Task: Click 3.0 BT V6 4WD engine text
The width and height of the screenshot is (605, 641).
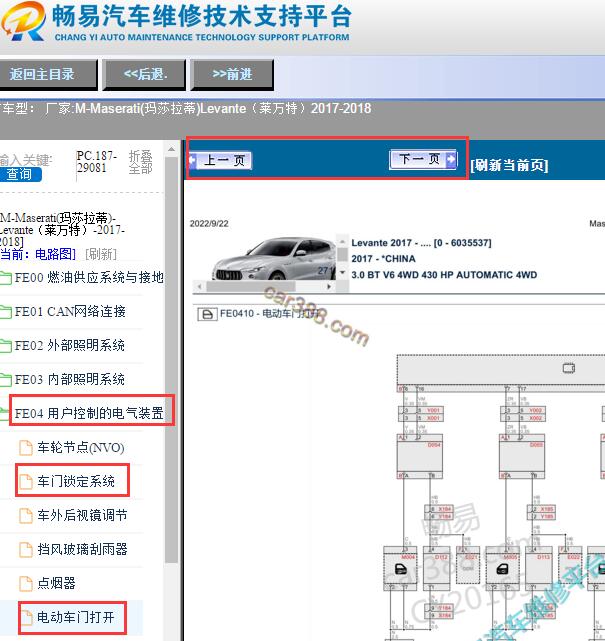Action: pyautogui.click(x=444, y=275)
